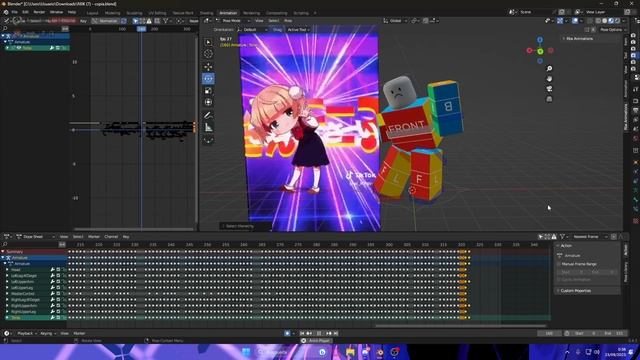Open the Pose menu in viewport header
The image size is (640, 360).
tap(288, 20)
